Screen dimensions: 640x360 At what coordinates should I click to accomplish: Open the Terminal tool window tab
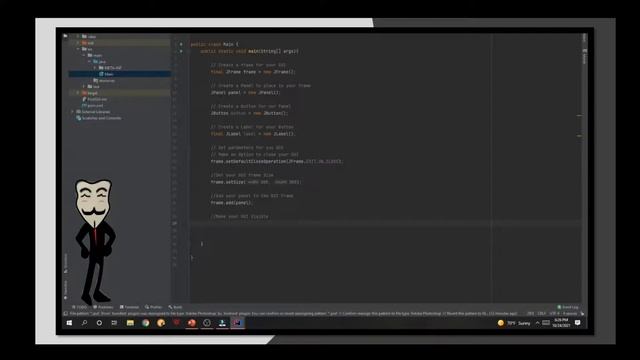click(x=129, y=307)
